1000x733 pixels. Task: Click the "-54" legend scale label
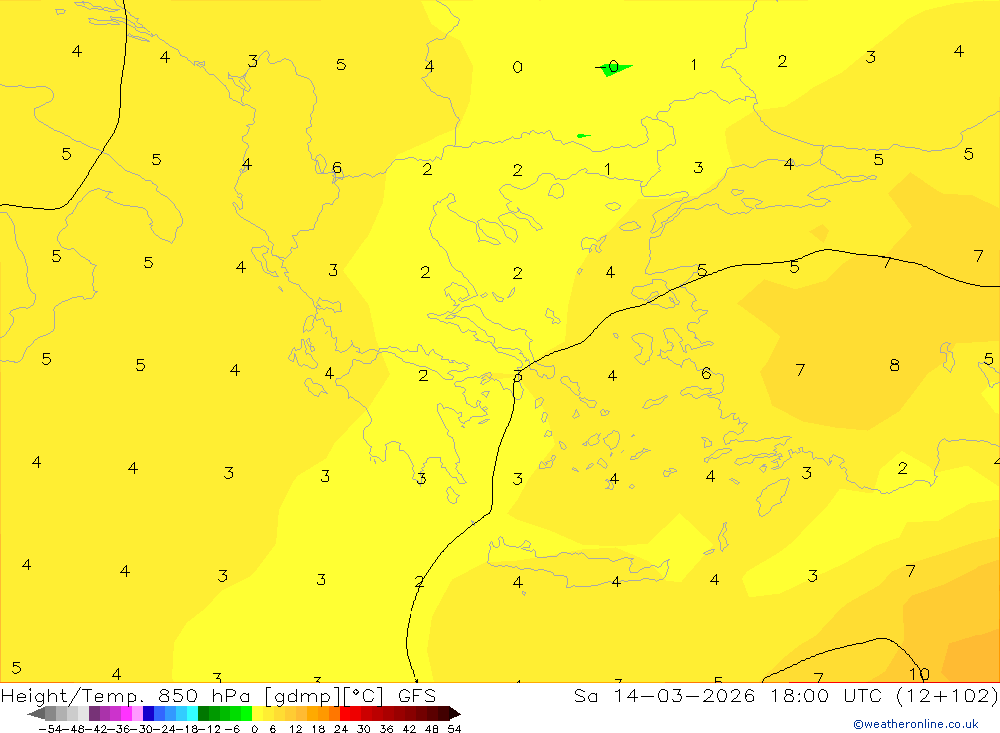coord(50,729)
